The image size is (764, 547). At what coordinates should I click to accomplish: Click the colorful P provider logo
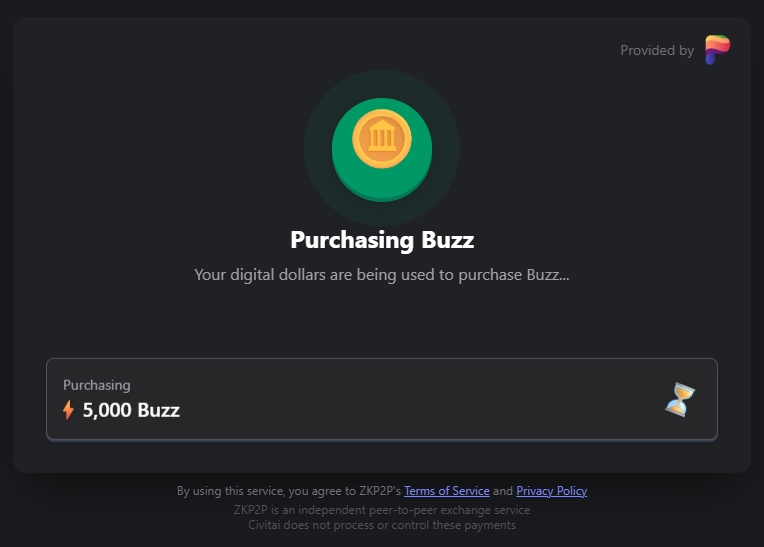(717, 49)
